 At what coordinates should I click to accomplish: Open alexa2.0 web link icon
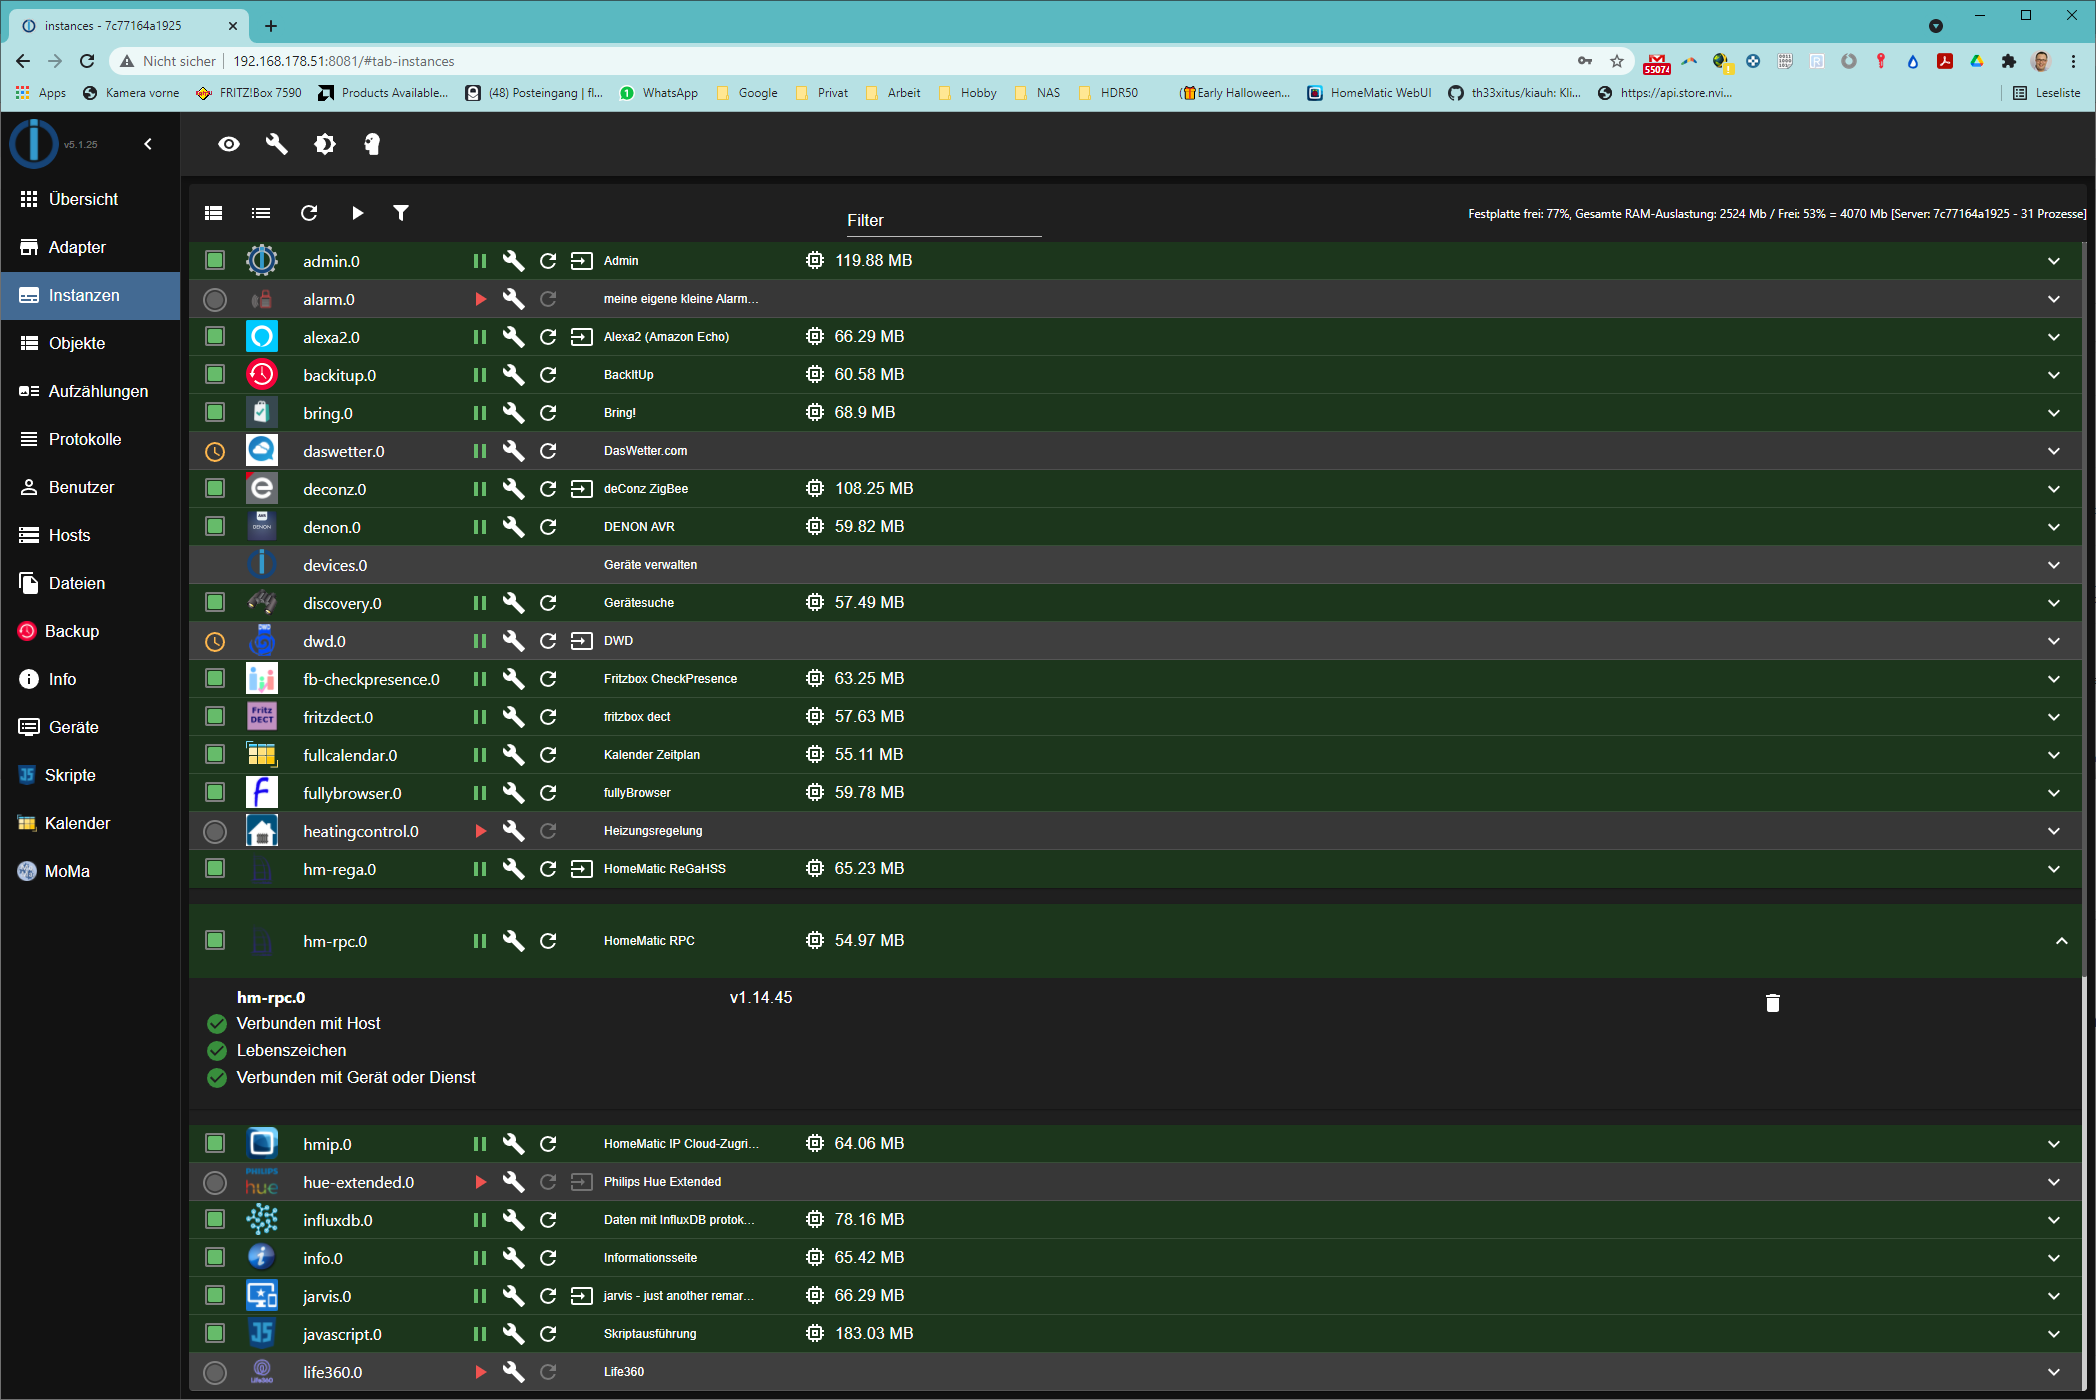[581, 337]
